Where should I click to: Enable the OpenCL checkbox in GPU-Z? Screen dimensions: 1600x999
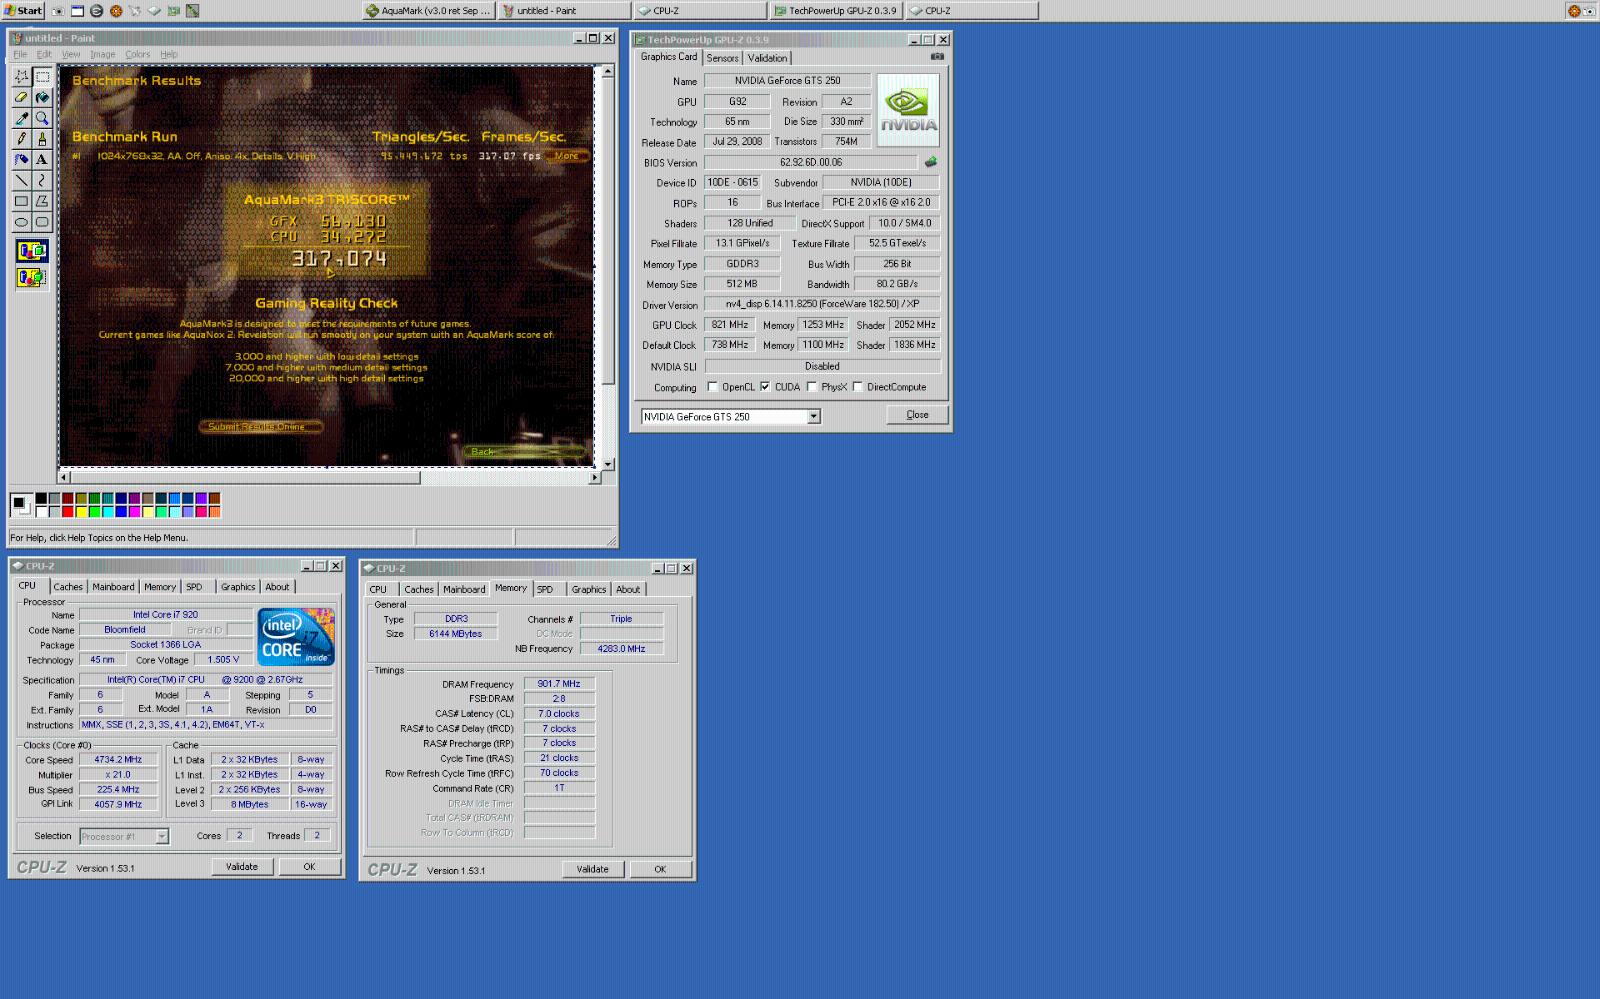click(x=713, y=387)
